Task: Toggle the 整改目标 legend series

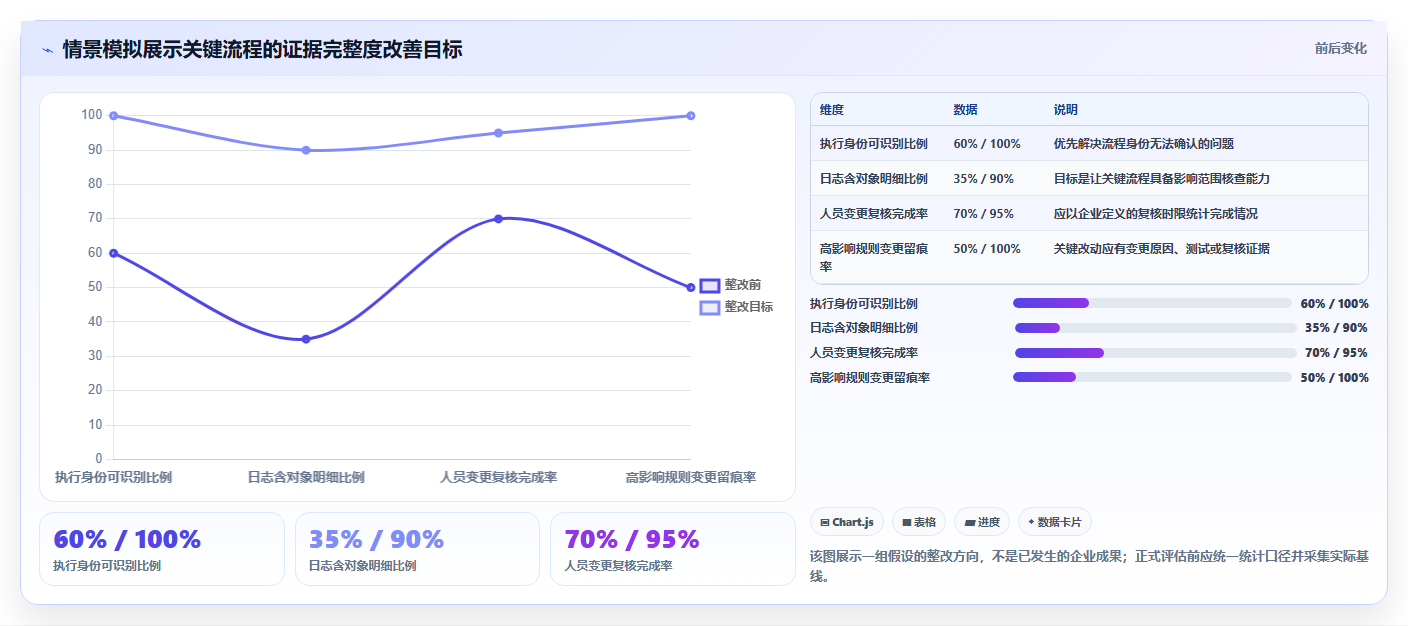Action: pyautogui.click(x=736, y=307)
